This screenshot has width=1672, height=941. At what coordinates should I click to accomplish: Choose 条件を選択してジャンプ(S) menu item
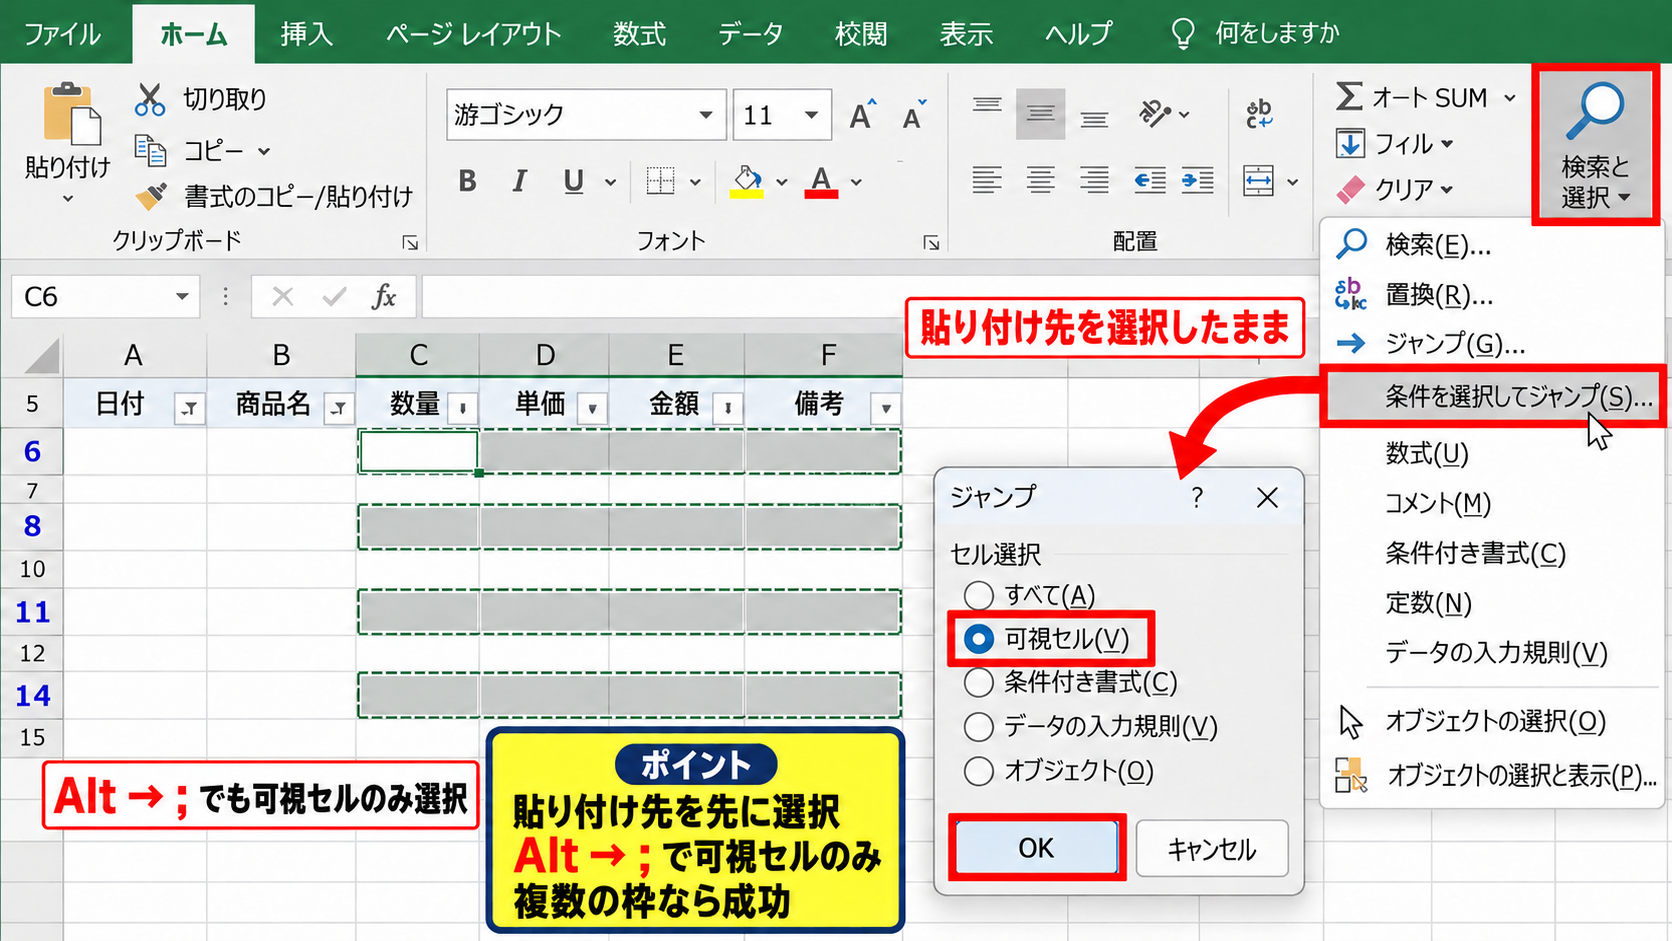pos(1493,397)
